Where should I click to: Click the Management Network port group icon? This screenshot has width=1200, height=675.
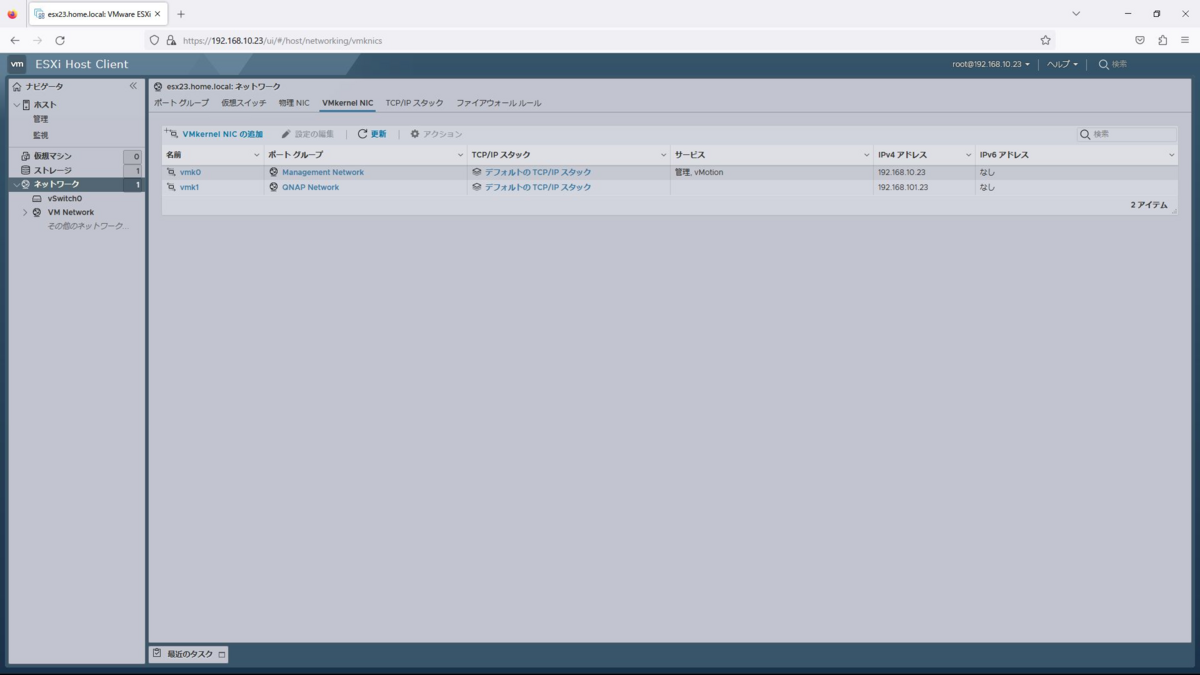pos(274,172)
